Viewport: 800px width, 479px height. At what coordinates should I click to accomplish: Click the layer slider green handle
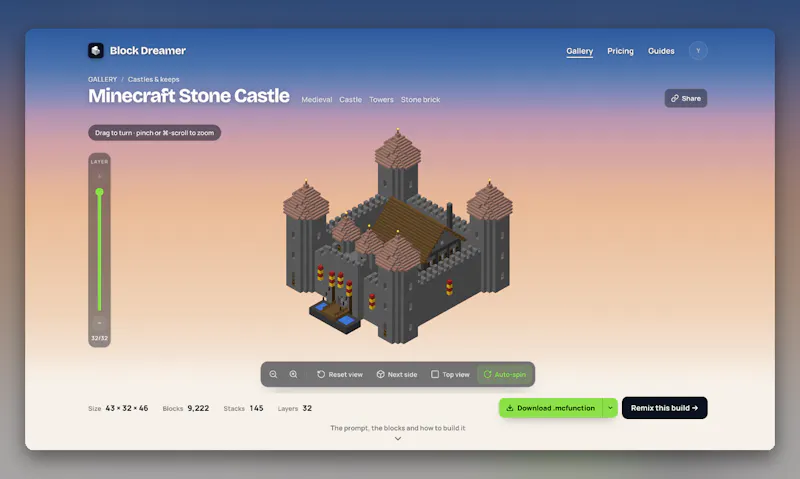click(99, 192)
